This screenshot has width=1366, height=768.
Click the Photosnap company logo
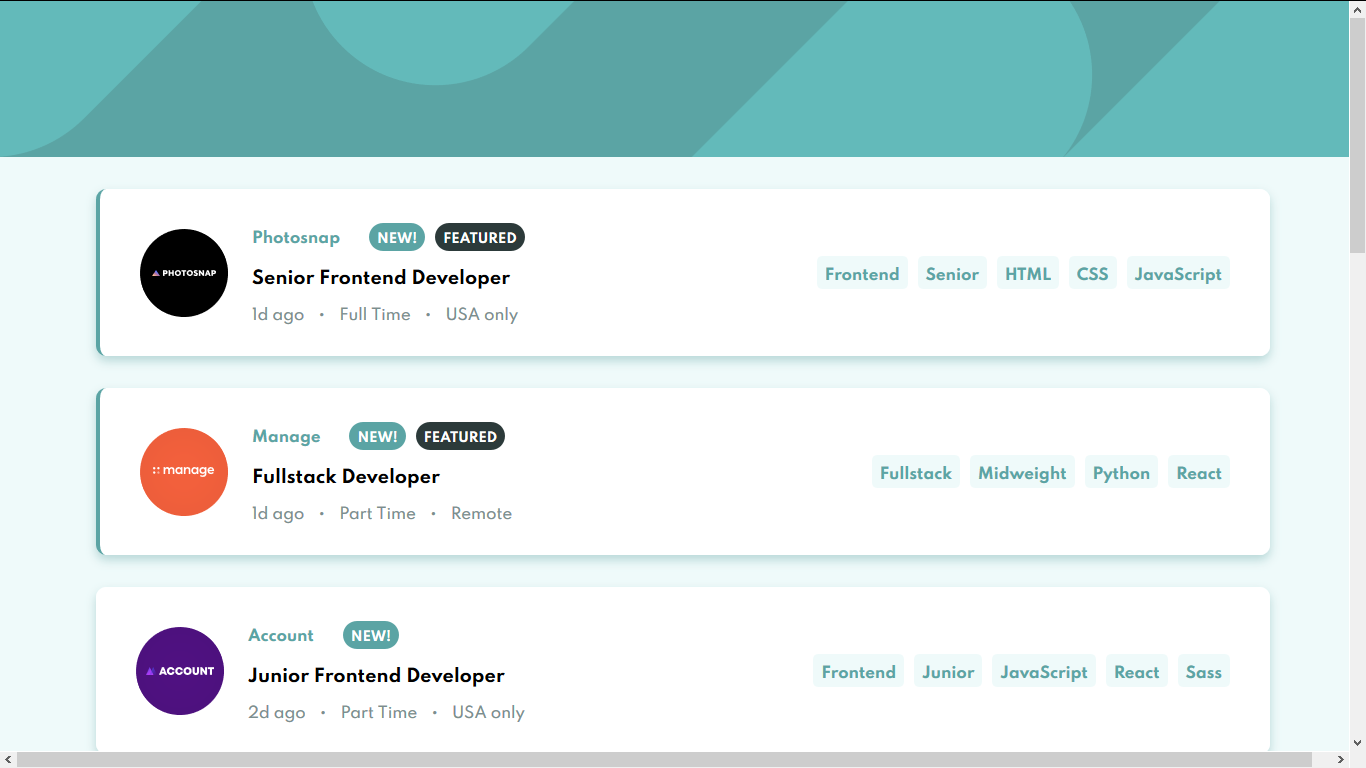click(184, 272)
